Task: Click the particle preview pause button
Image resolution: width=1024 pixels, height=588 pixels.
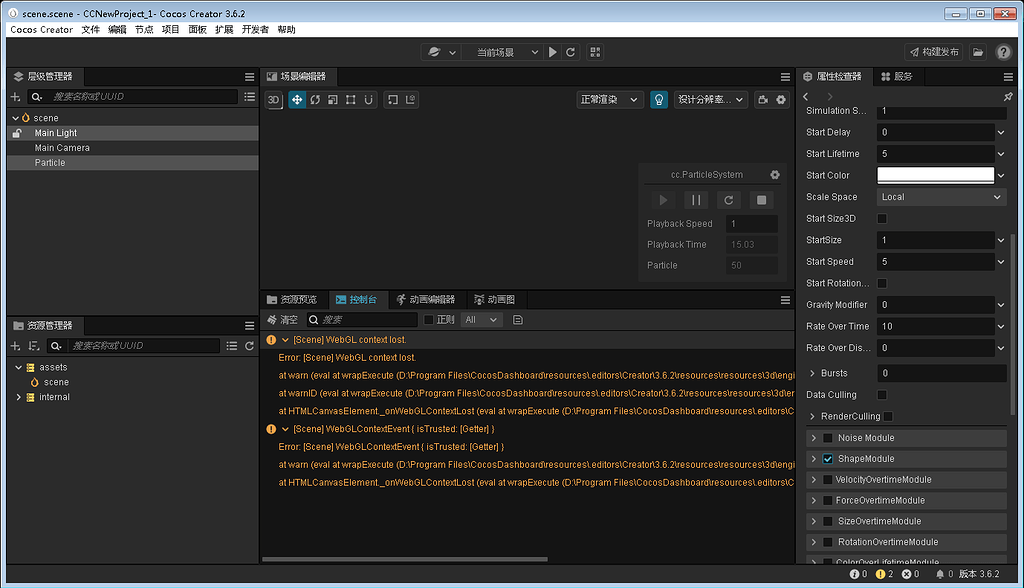Action: pos(697,200)
